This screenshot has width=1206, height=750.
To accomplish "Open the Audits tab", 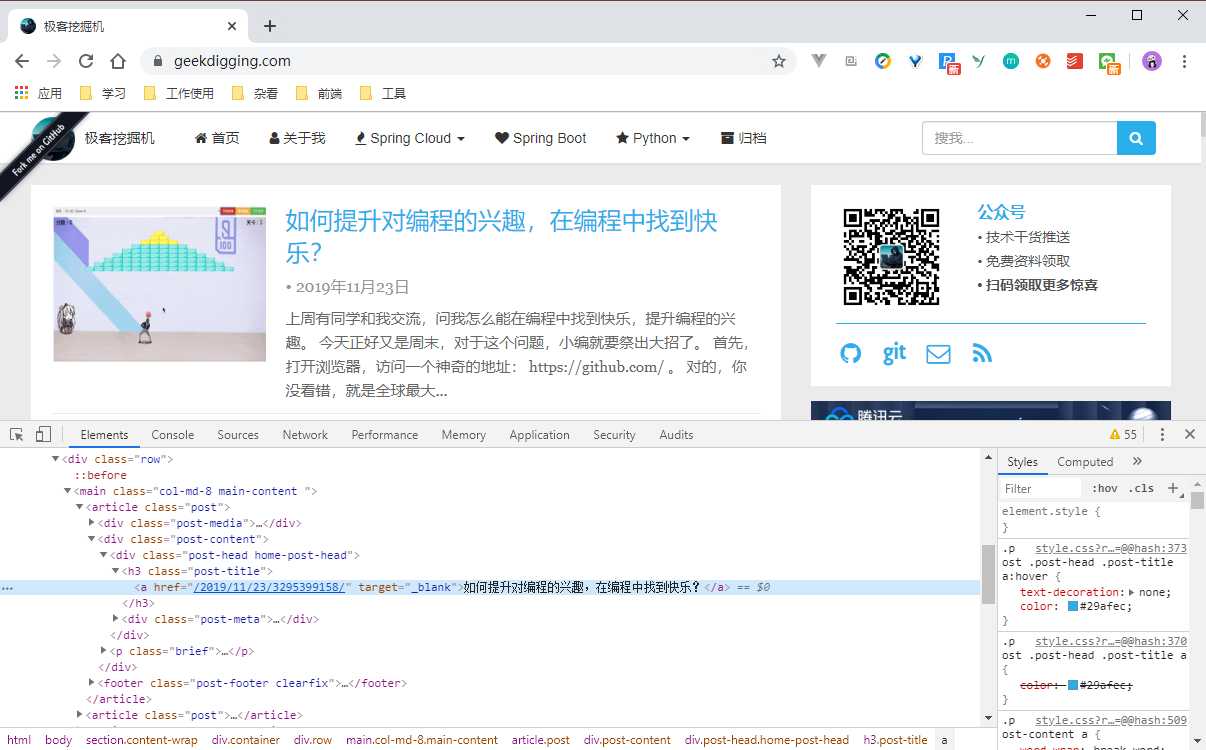I will pos(676,435).
